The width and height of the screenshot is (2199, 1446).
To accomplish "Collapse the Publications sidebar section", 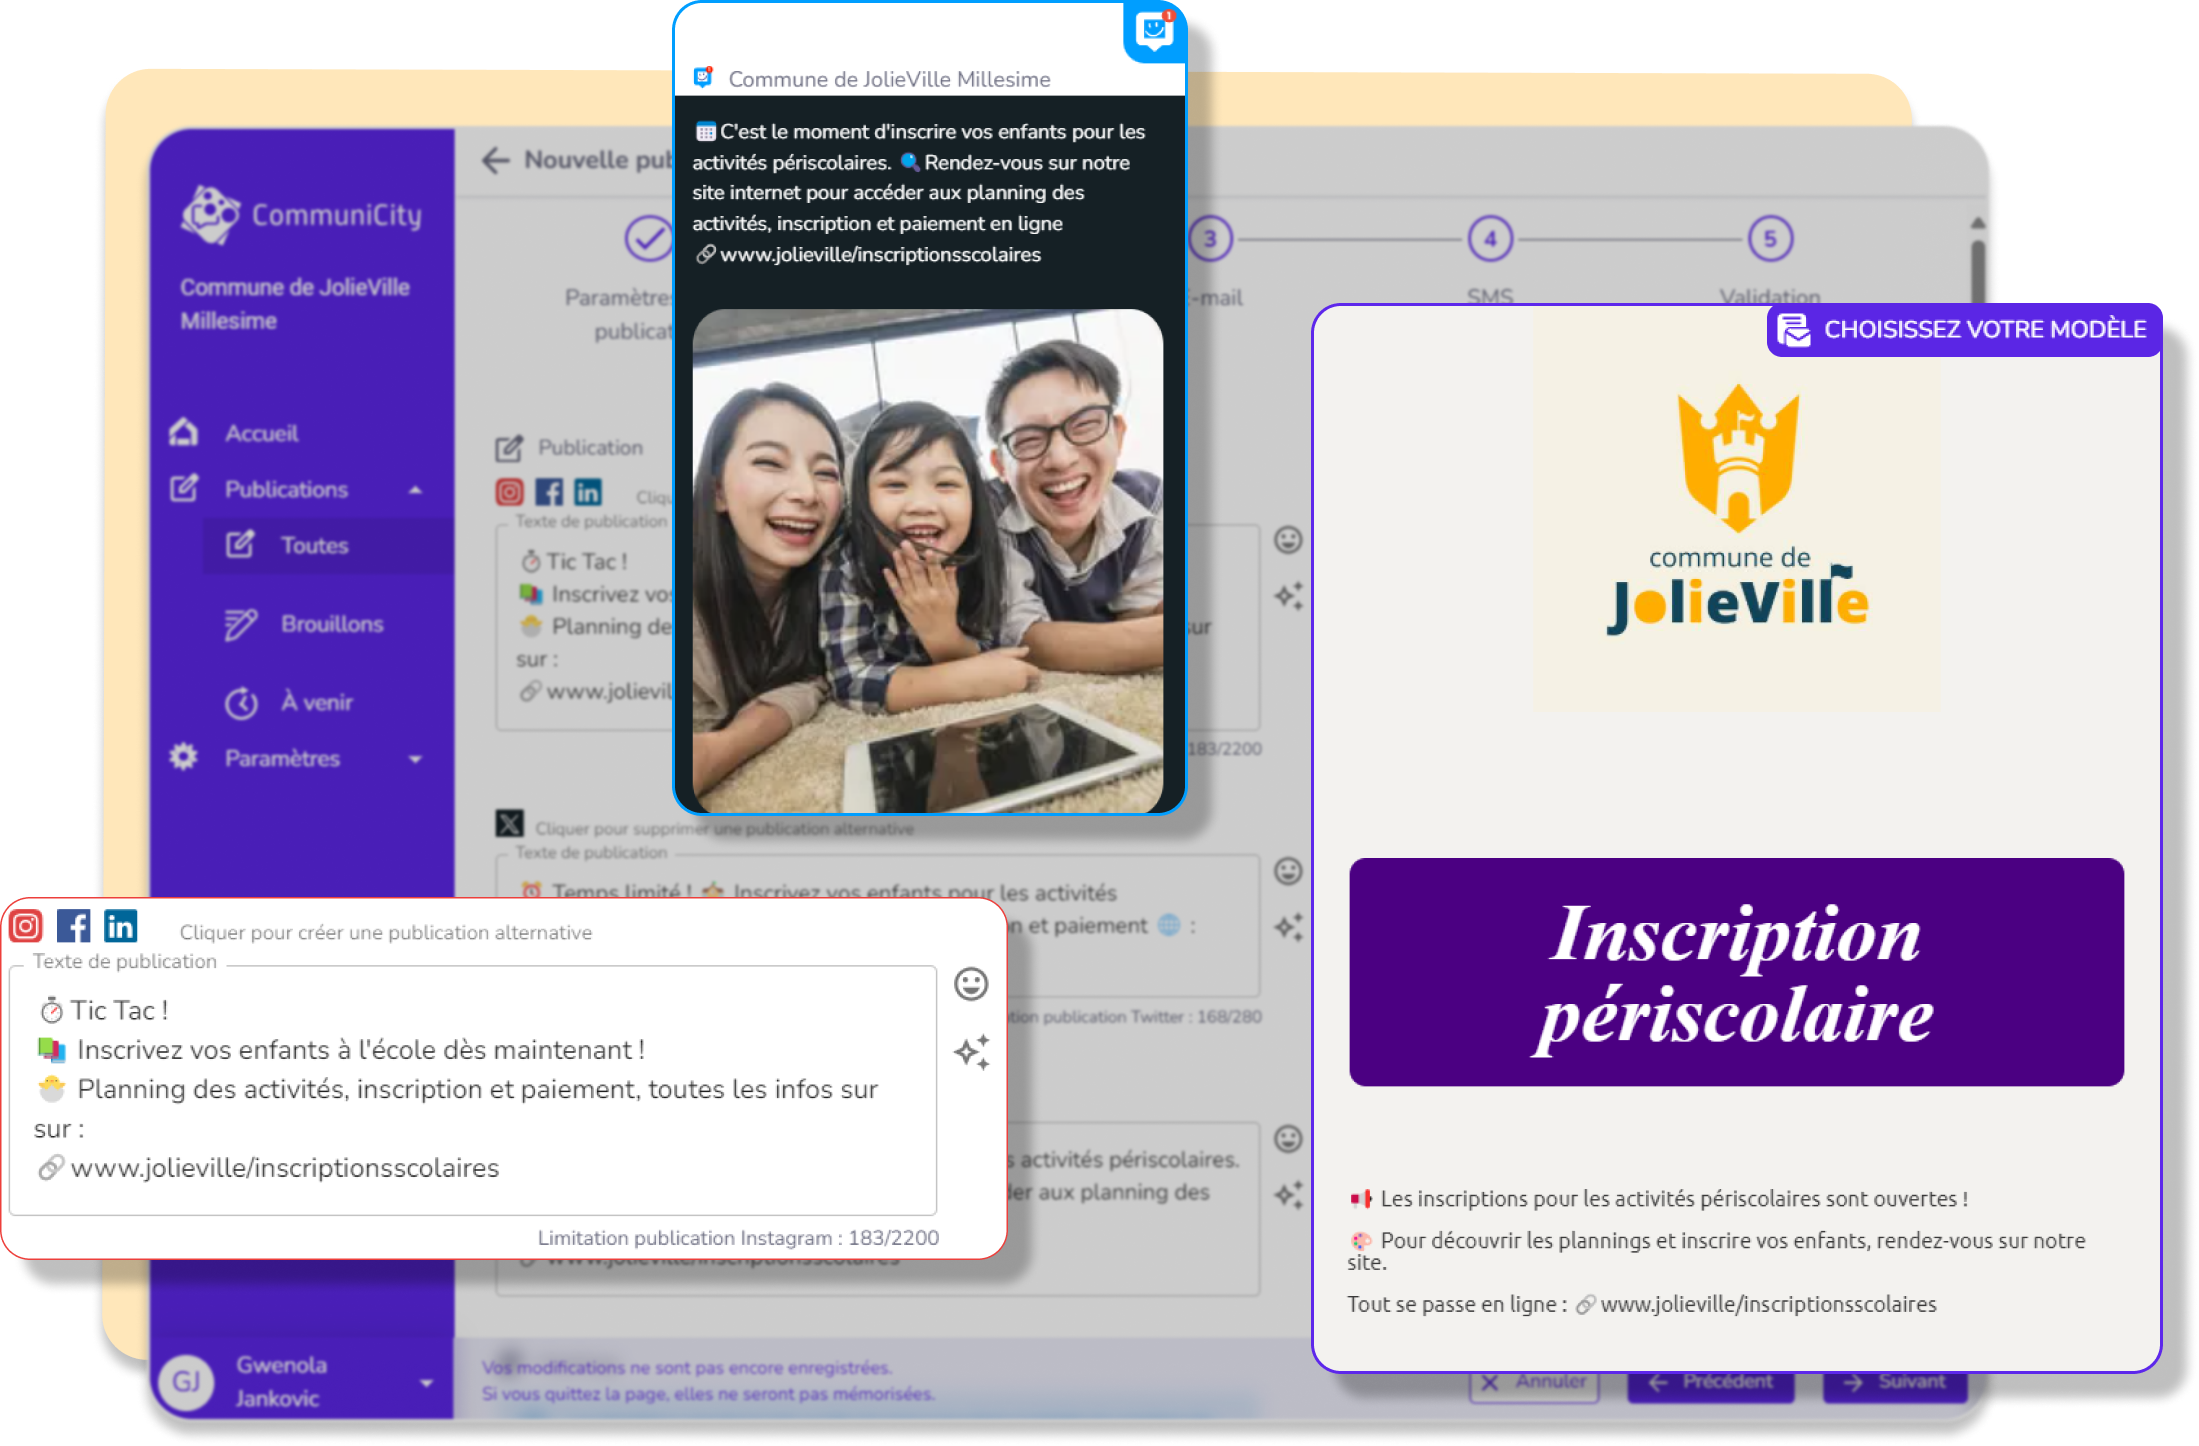I will click(x=415, y=490).
